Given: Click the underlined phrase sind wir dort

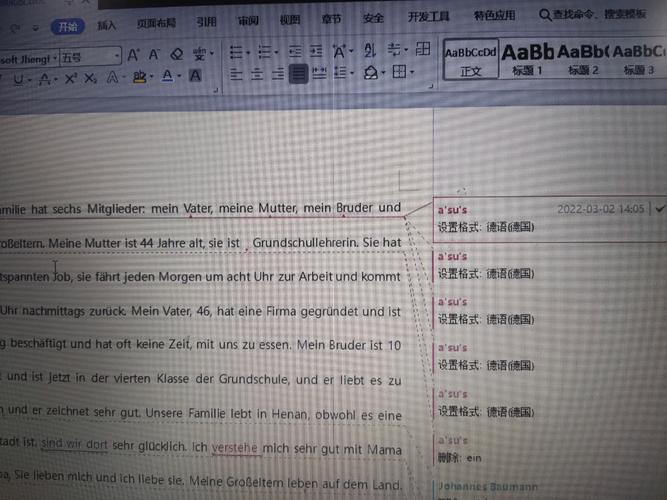Looking at the screenshot, I should [74, 443].
